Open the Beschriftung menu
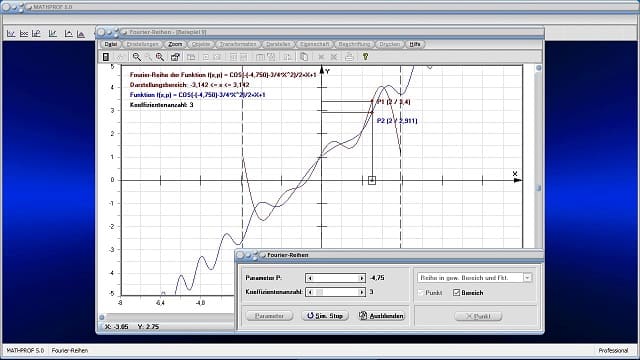This screenshot has width=640, height=360. click(354, 44)
